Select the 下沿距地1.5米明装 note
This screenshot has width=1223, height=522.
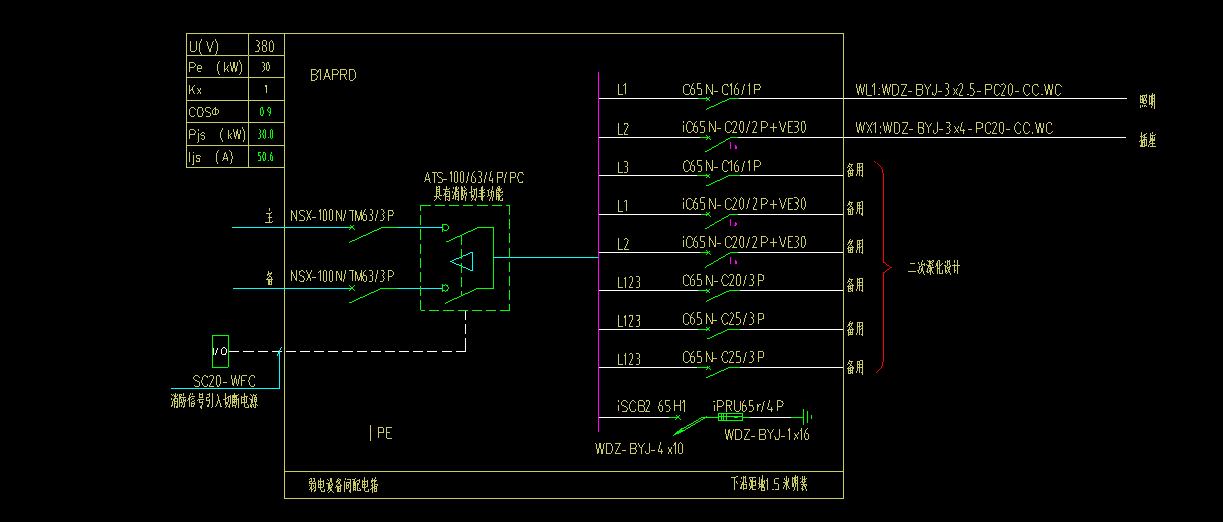coord(769,485)
